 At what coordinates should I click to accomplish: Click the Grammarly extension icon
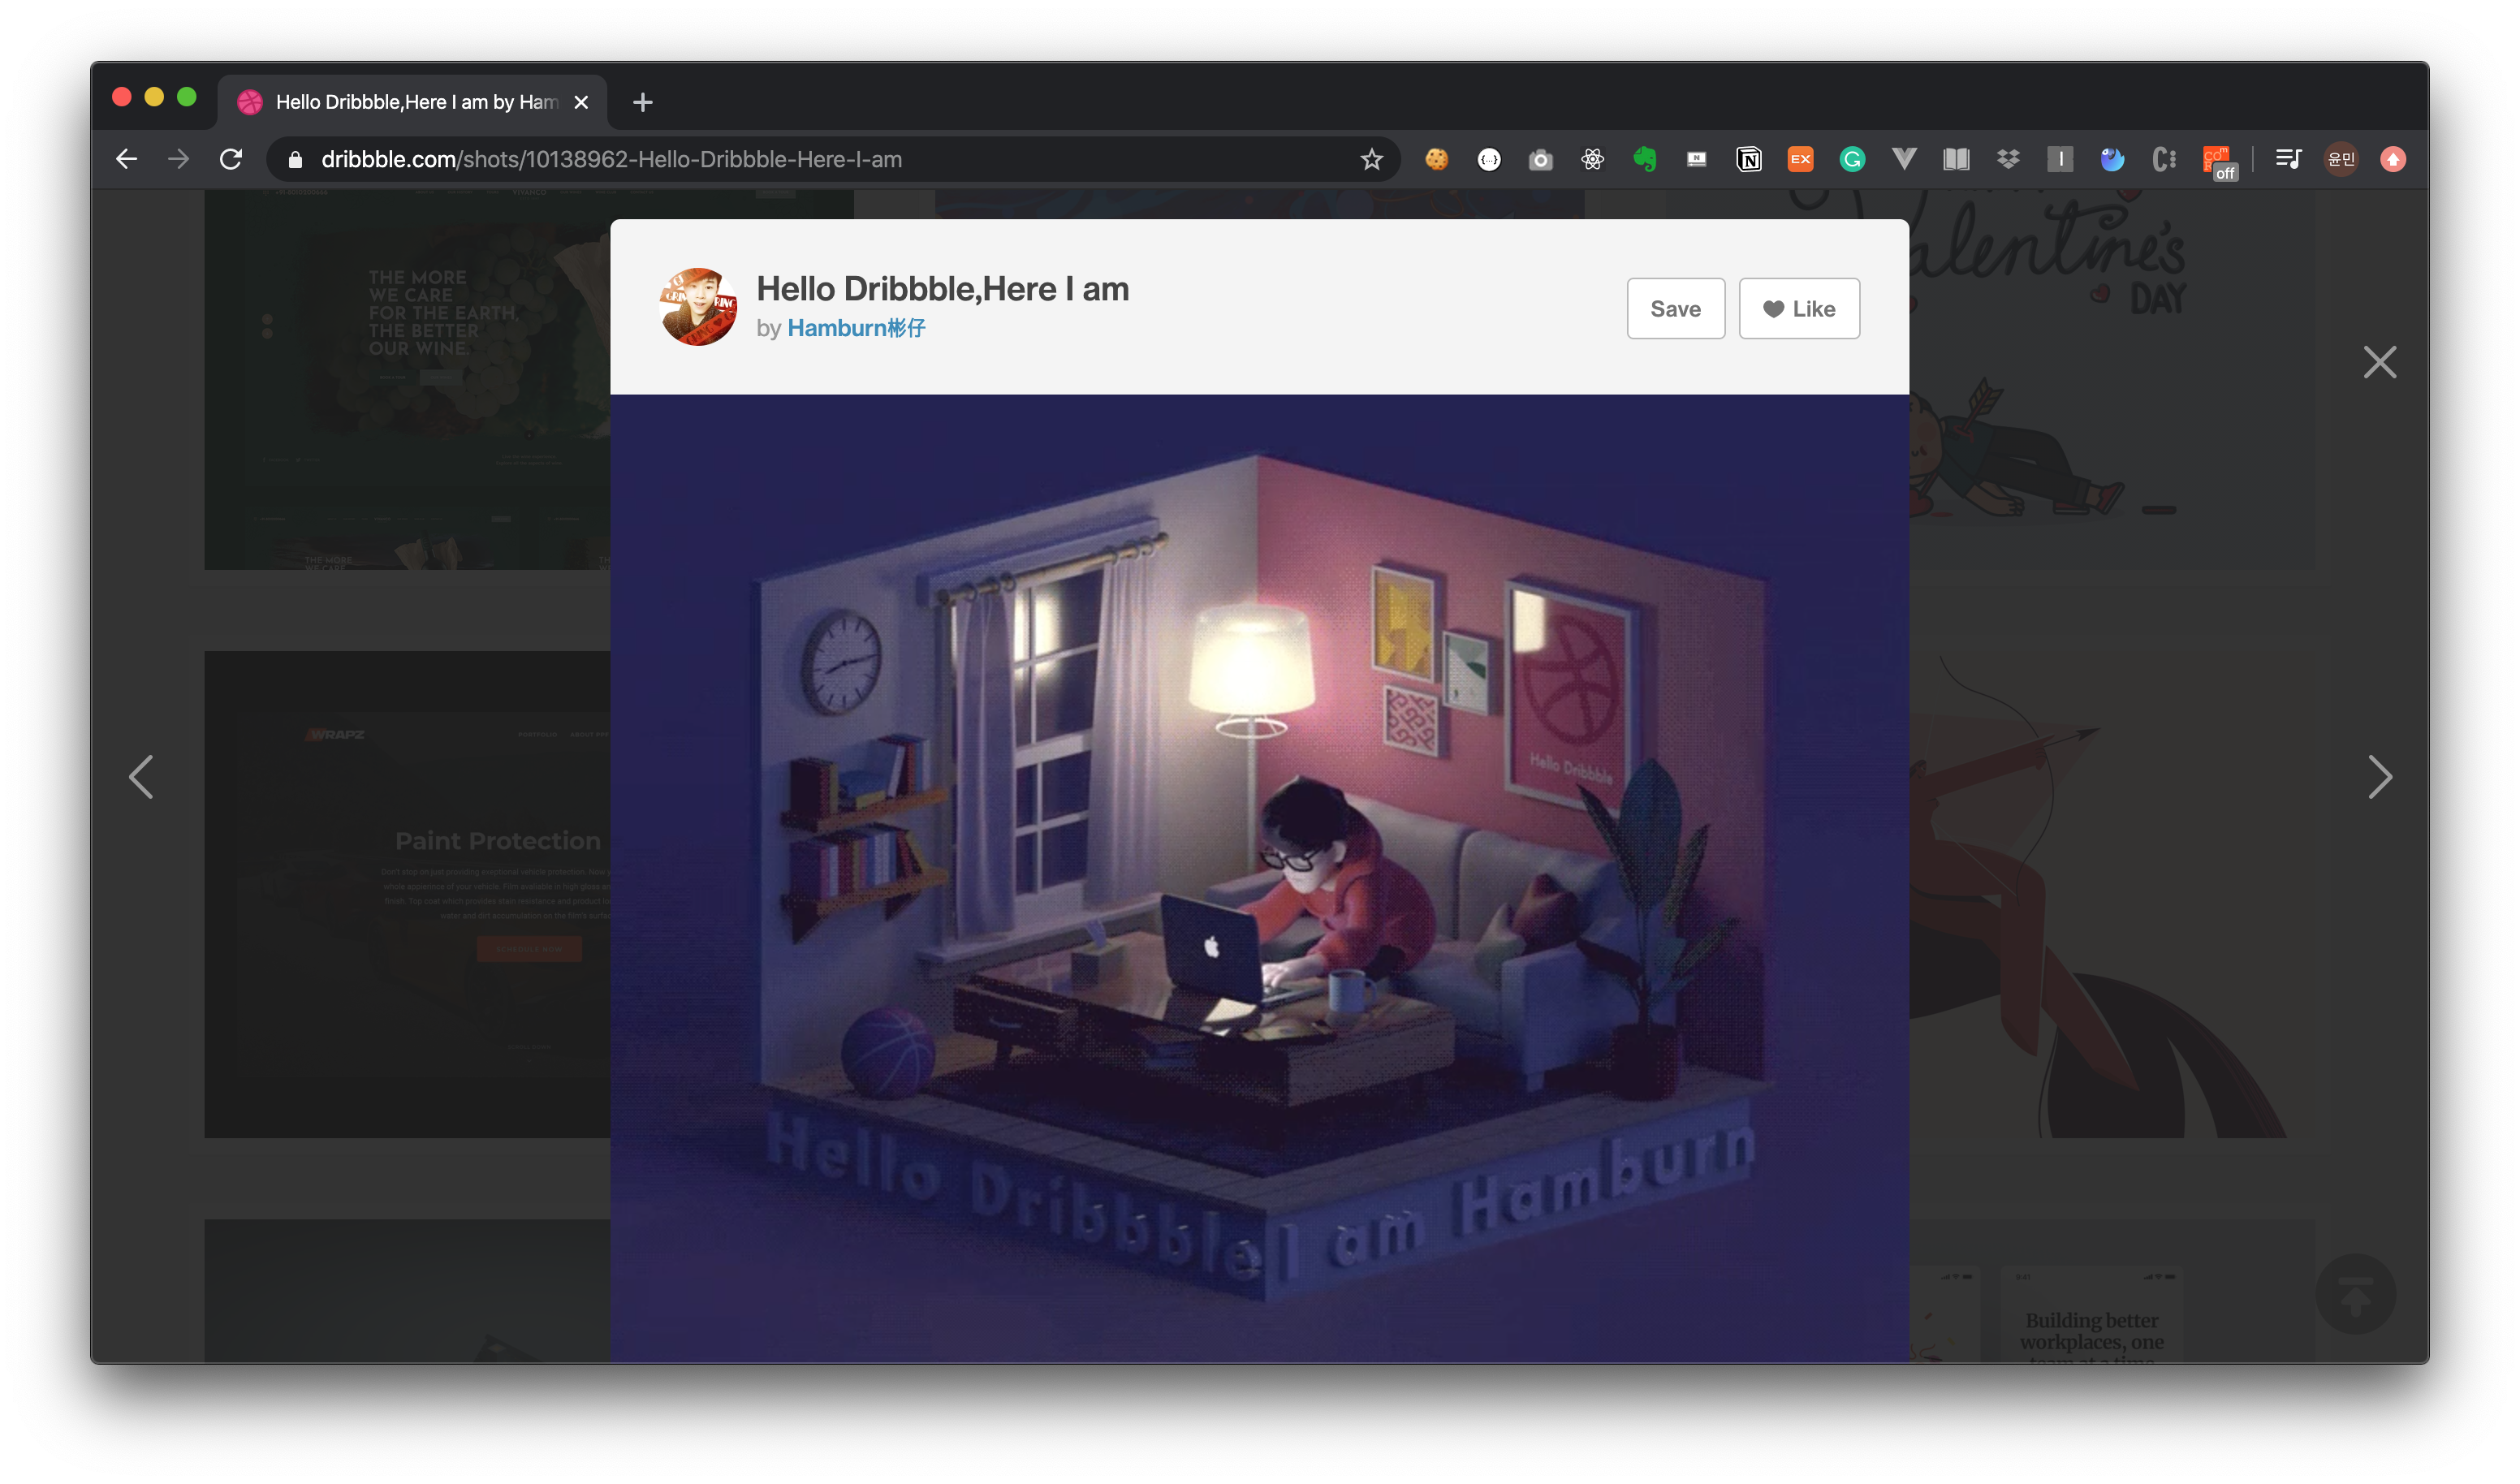click(1852, 159)
